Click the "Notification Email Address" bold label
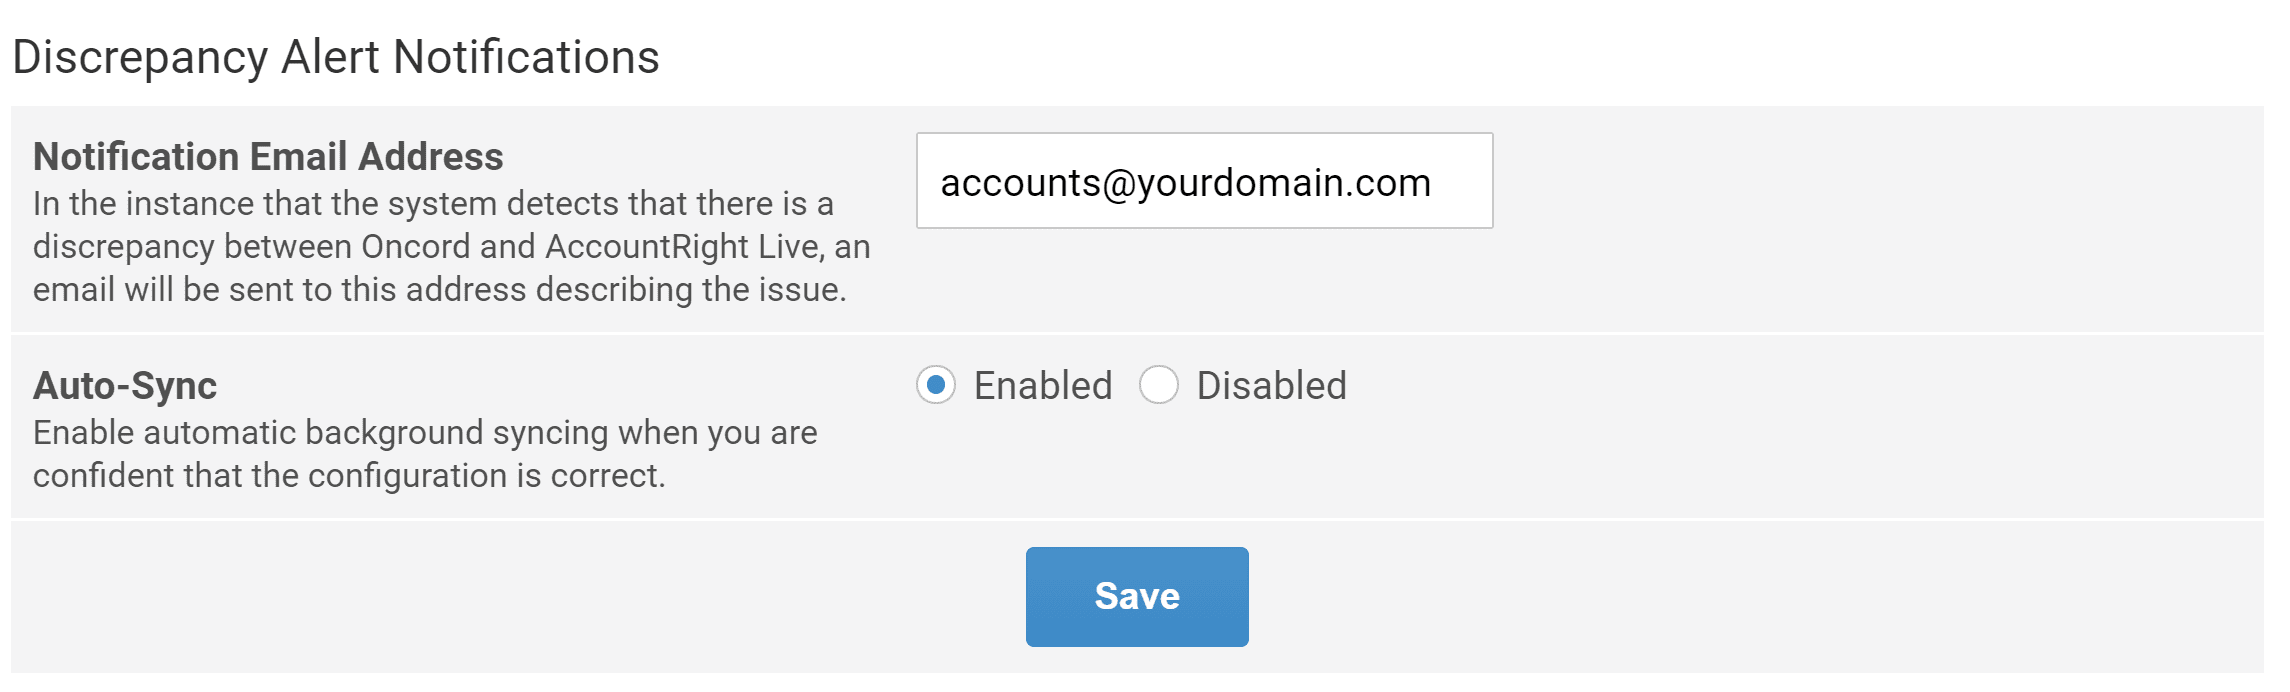Viewport: 2290px width, 692px height. (268, 157)
